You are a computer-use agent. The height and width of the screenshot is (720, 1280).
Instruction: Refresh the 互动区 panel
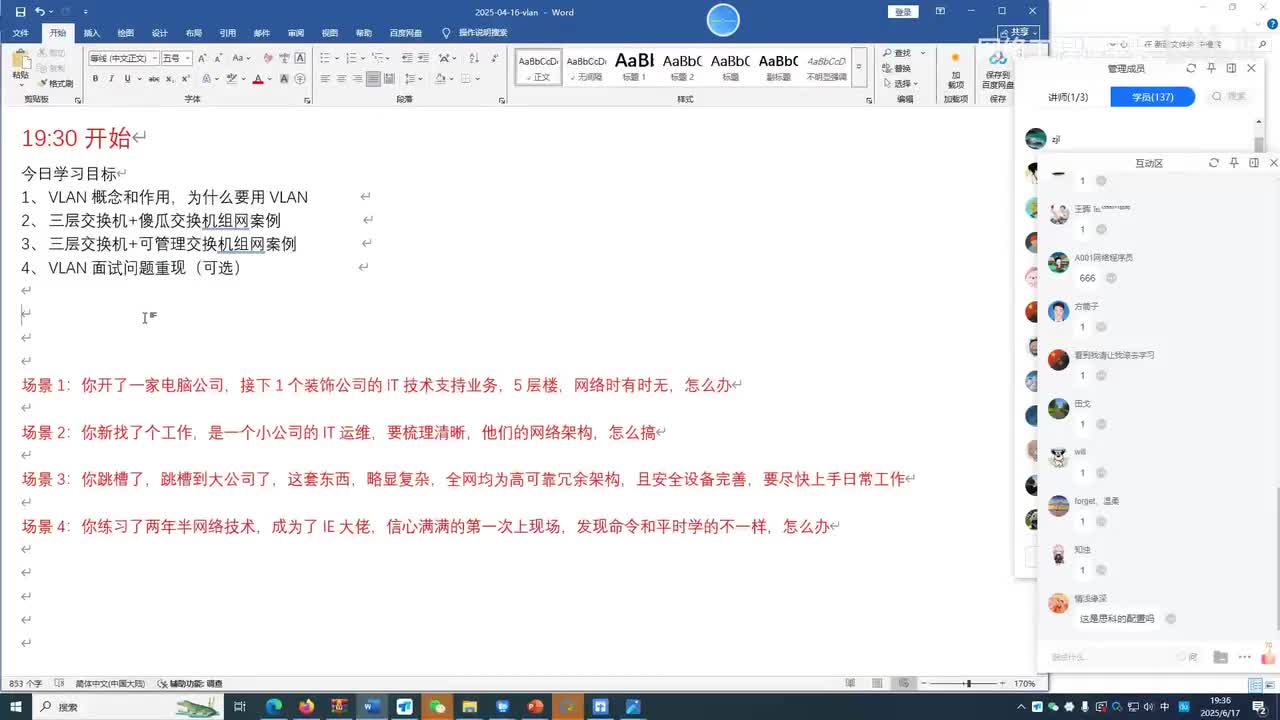pos(1213,163)
